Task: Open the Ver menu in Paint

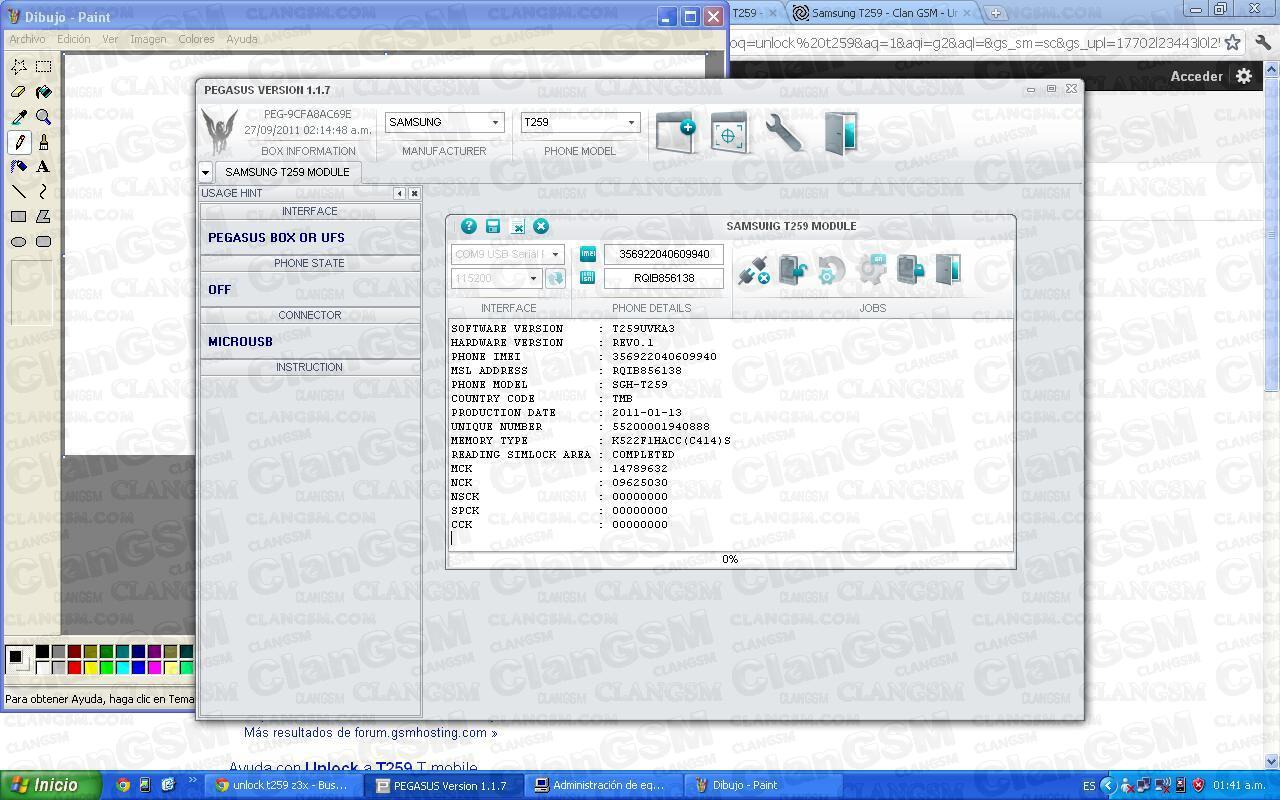Action: pyautogui.click(x=110, y=39)
